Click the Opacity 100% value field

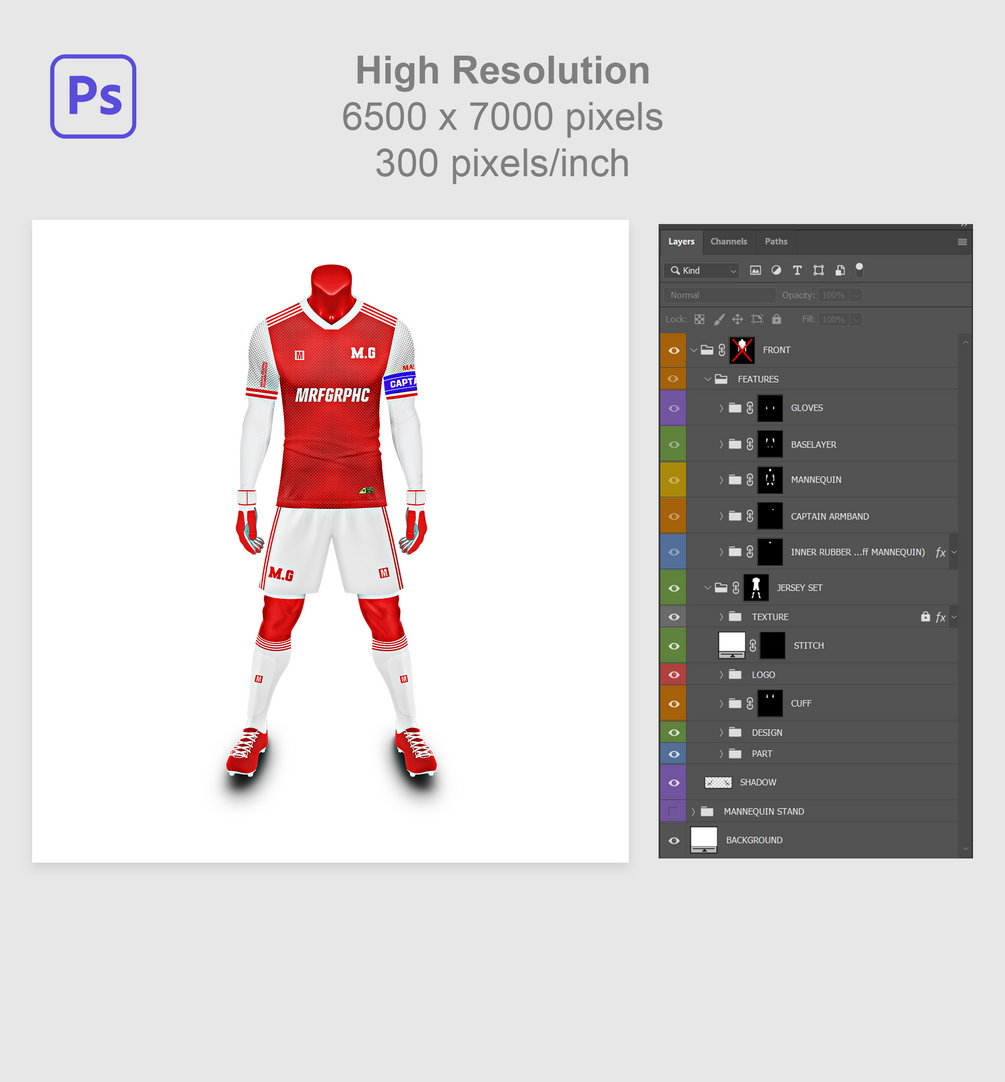pyautogui.click(x=834, y=295)
